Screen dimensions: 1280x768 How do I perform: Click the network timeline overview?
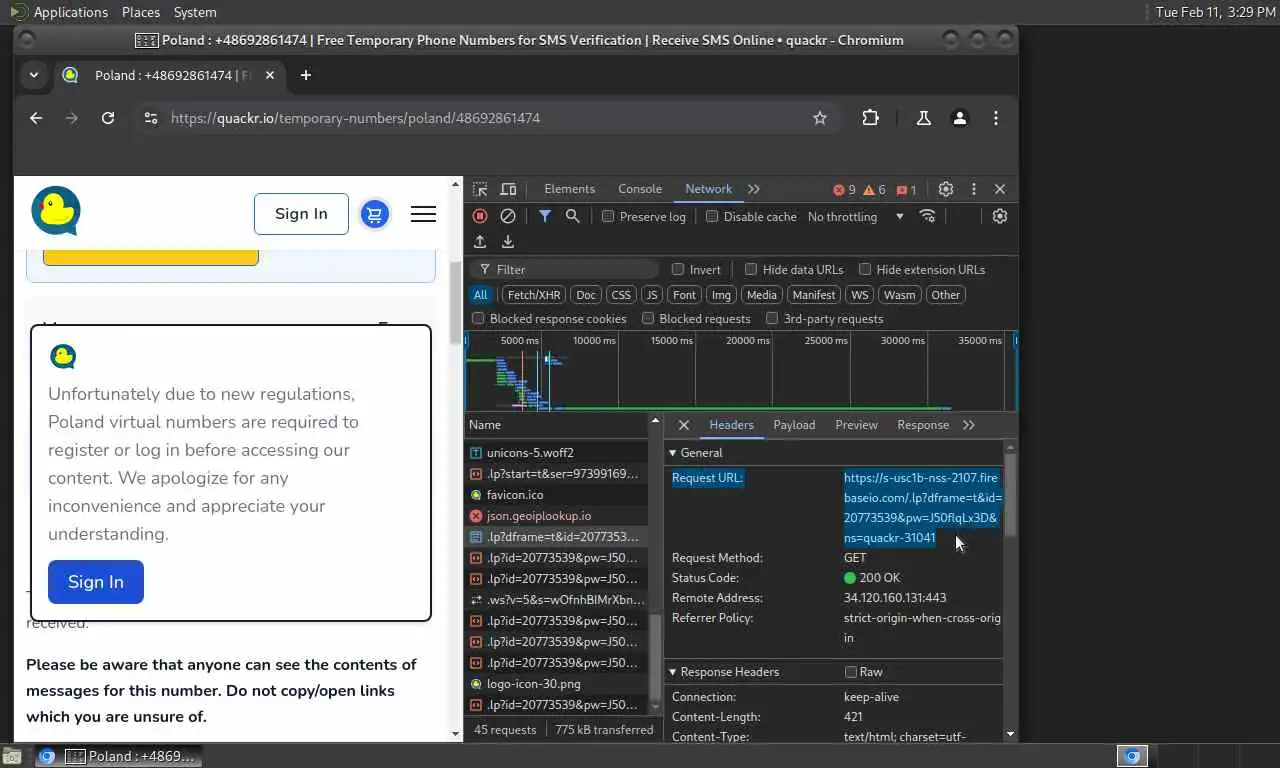(x=740, y=371)
